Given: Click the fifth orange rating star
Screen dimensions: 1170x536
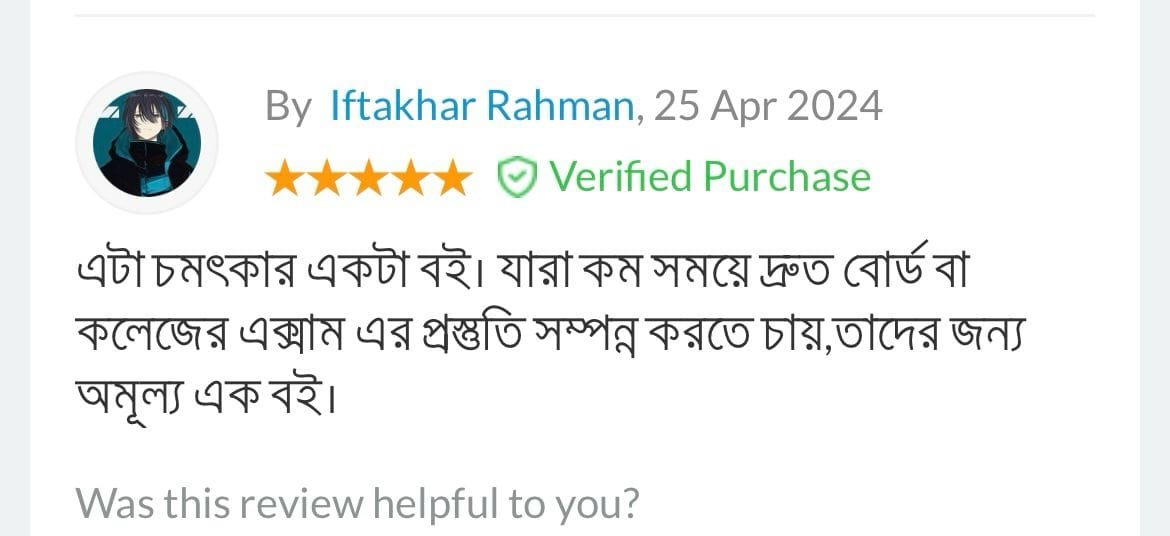Looking at the screenshot, I should (x=449, y=179).
